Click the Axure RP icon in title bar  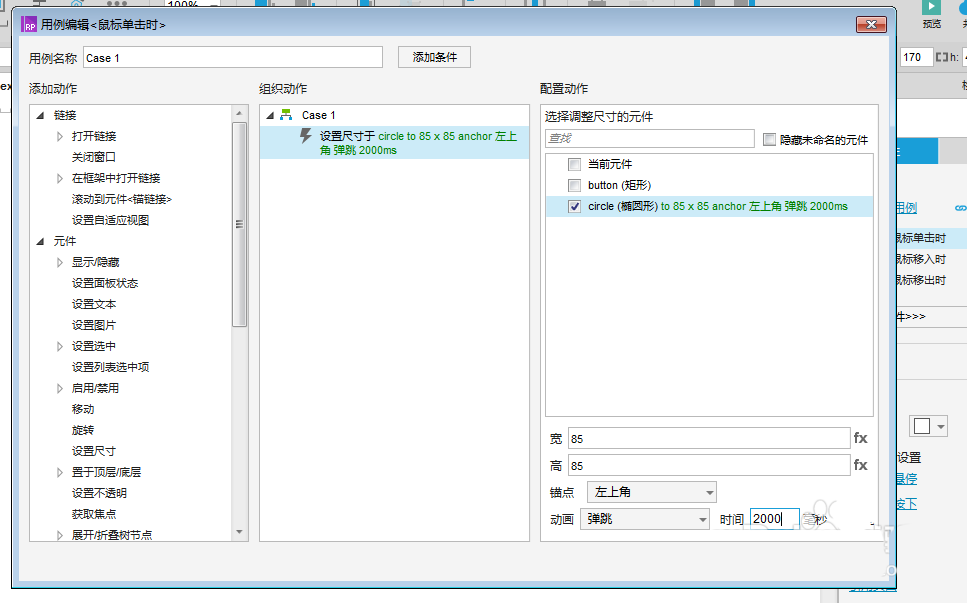tap(29, 25)
